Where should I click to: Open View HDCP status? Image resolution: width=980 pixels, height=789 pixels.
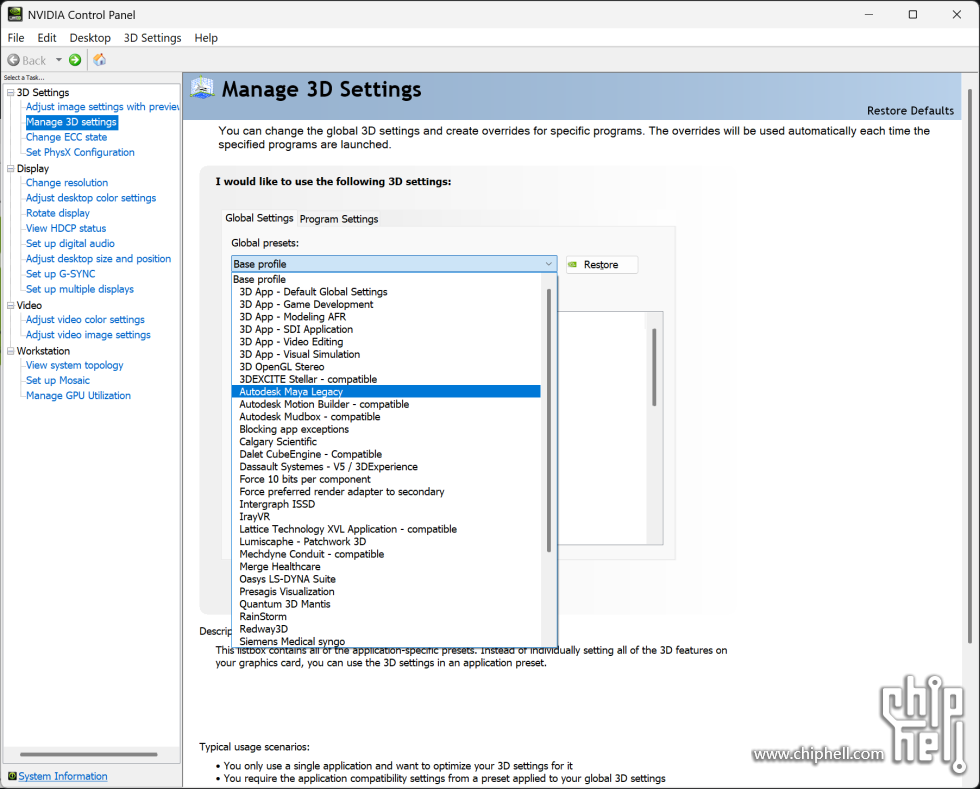click(x=66, y=228)
